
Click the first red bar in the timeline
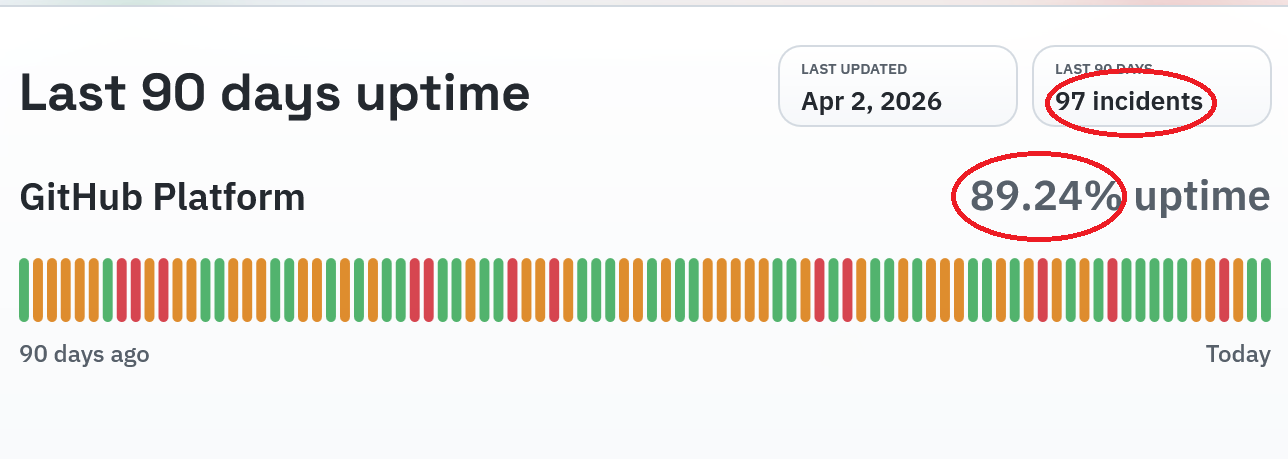pos(122,290)
